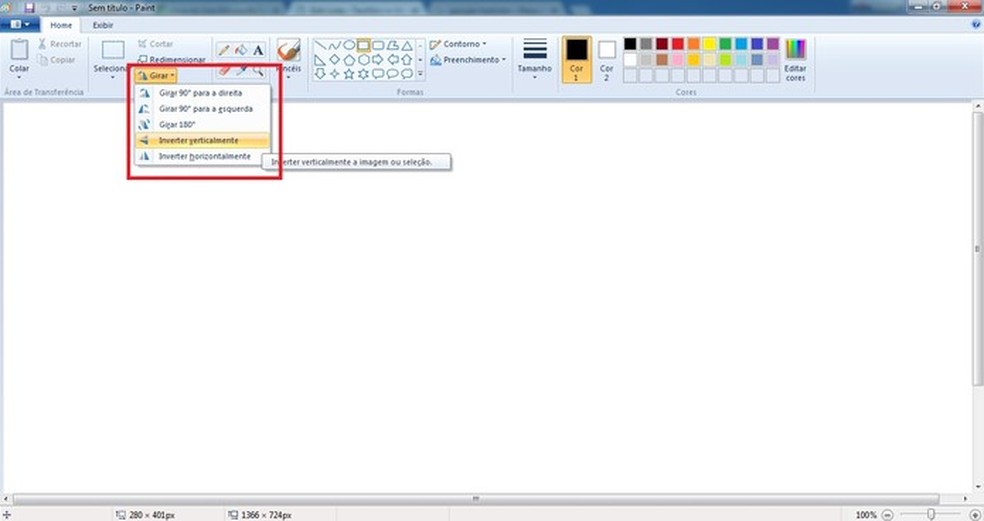Pick the four-point star shape

pos(334,73)
